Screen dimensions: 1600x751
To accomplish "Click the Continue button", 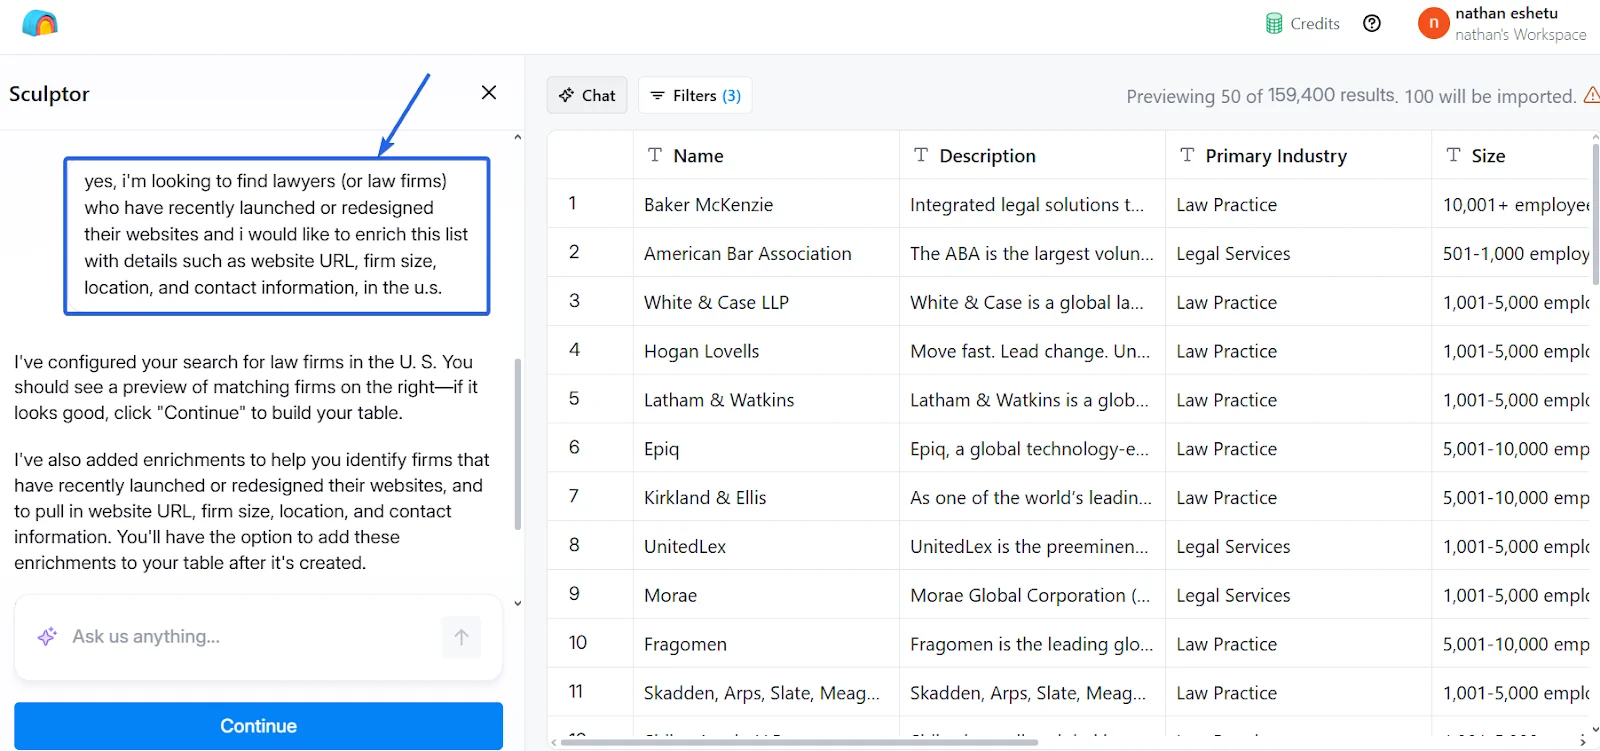I will point(258,726).
